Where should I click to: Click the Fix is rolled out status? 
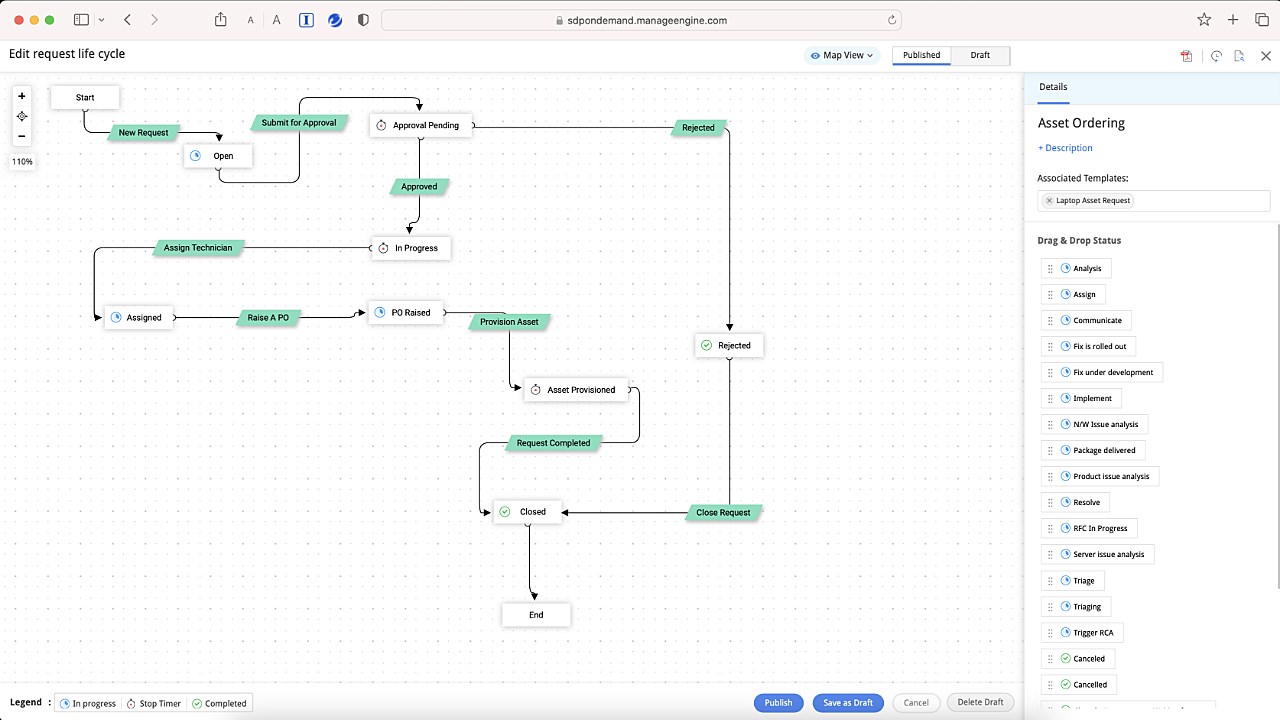point(1089,346)
